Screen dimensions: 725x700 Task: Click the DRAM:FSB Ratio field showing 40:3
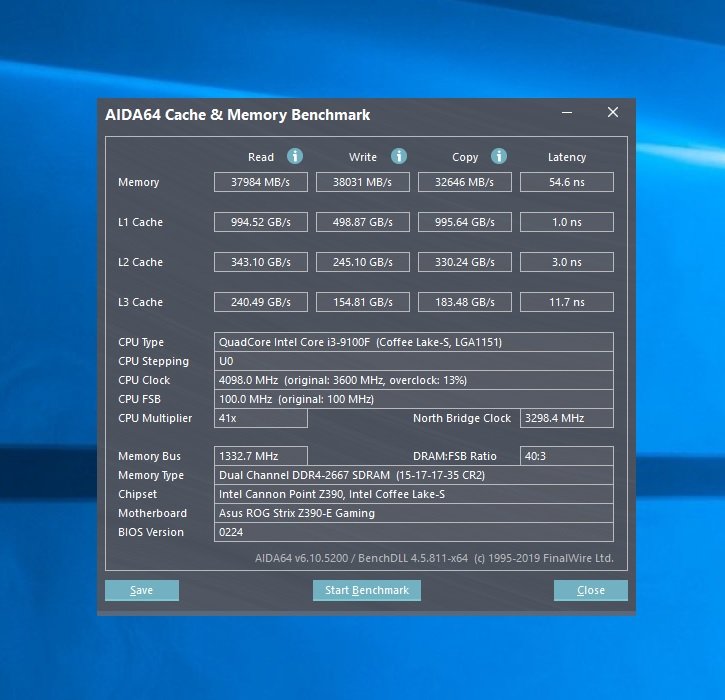567,456
